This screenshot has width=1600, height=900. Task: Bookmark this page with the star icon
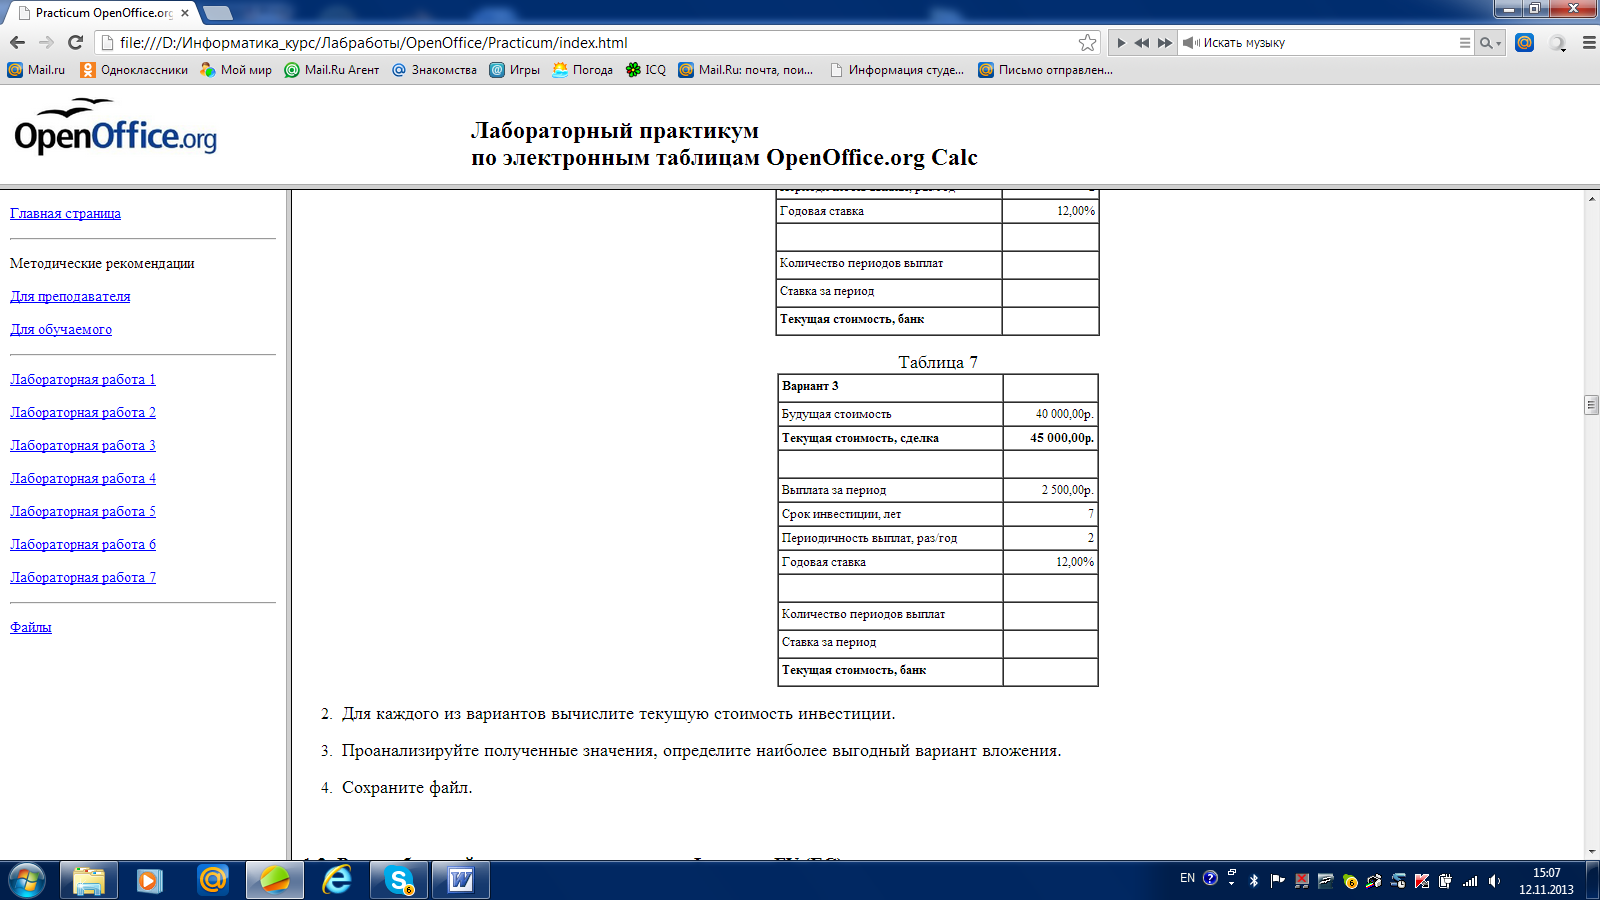point(1087,42)
